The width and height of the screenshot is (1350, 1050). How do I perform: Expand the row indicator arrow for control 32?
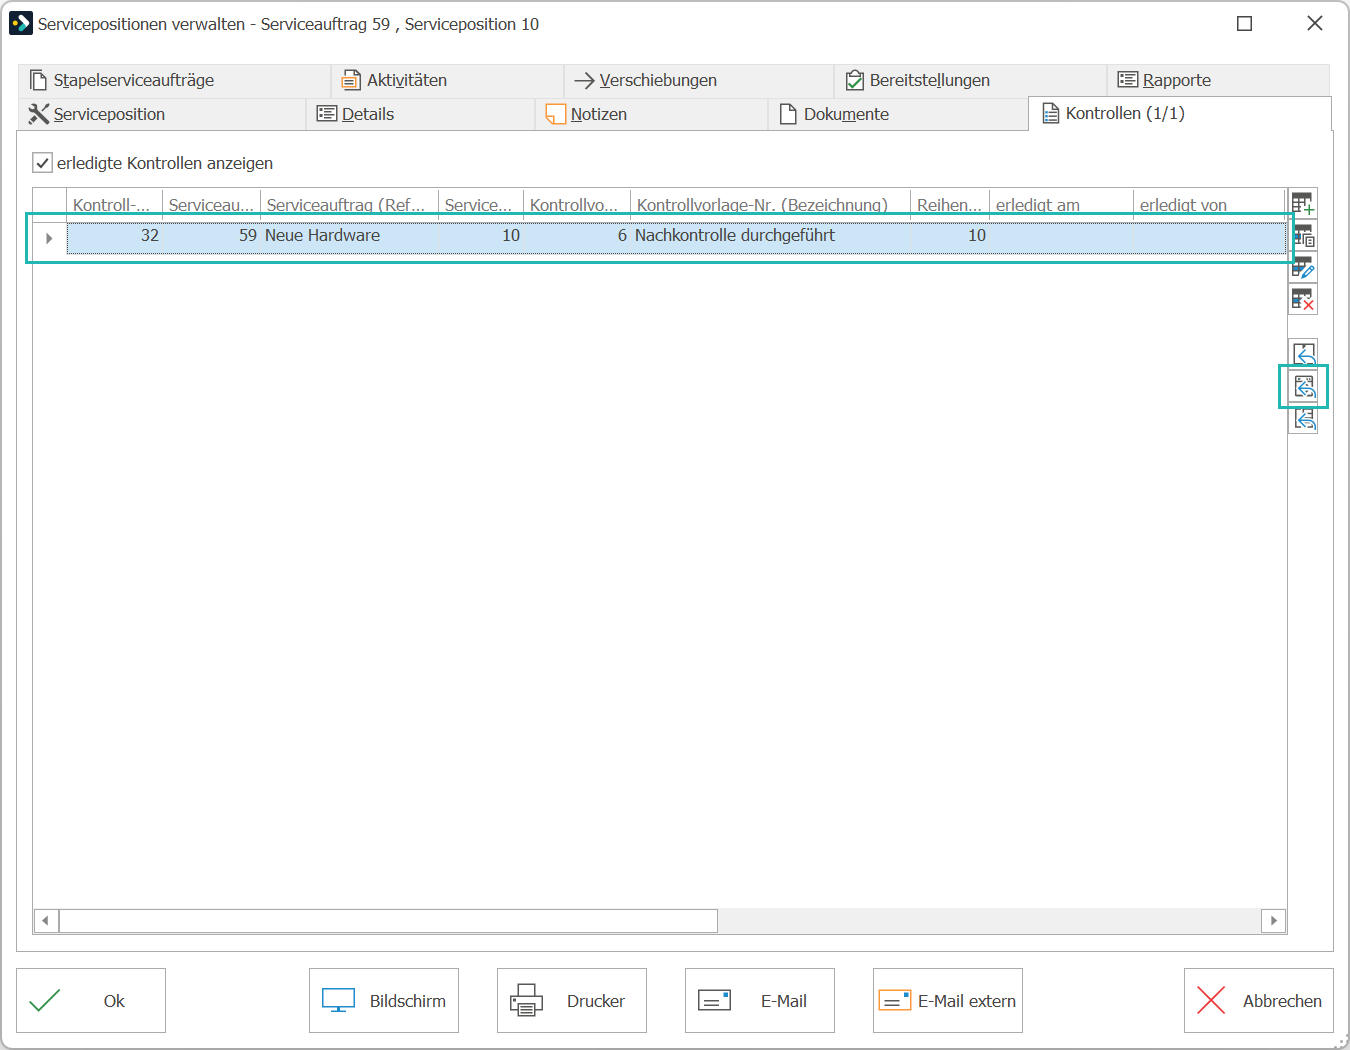click(49, 238)
